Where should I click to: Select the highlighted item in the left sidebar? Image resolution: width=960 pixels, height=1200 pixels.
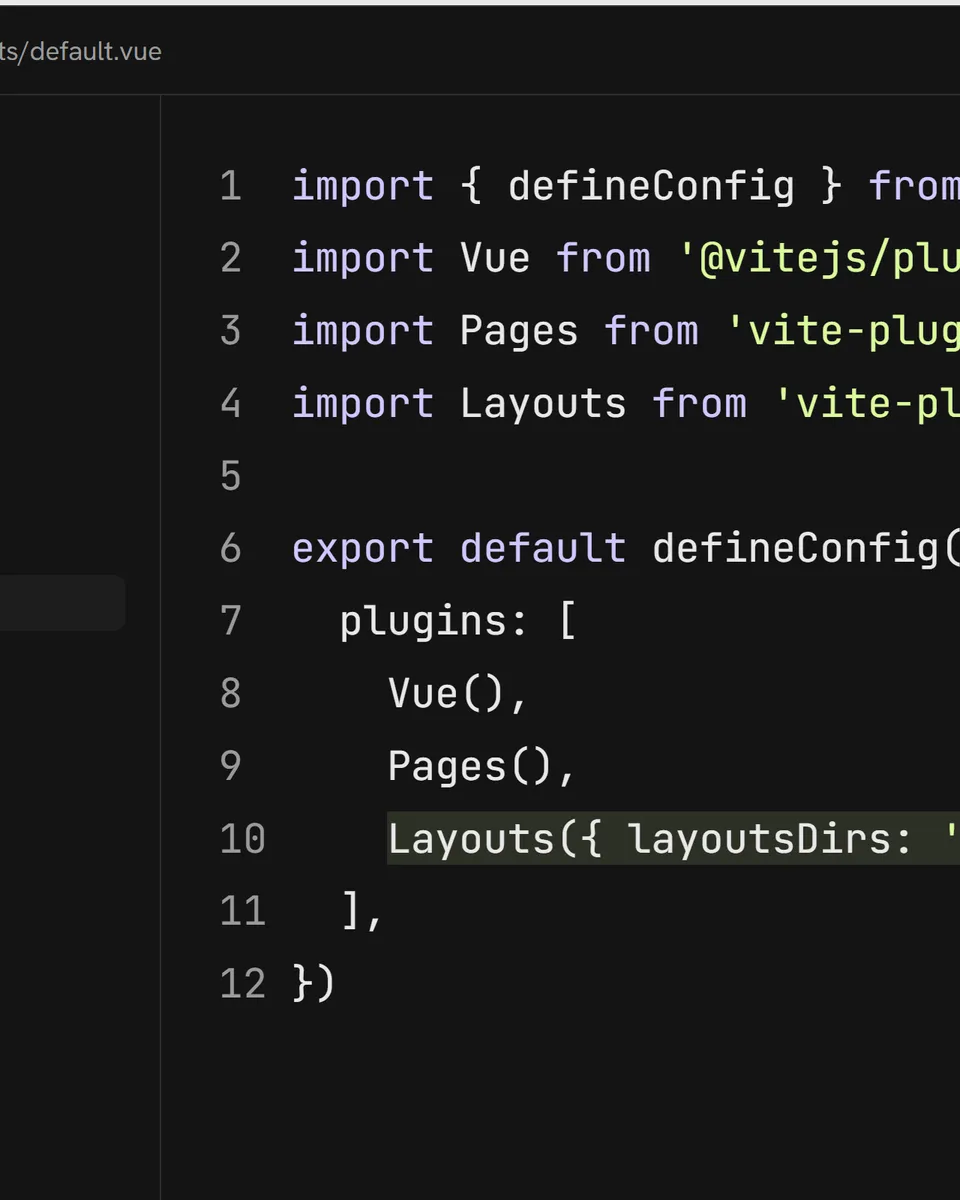pos(62,602)
